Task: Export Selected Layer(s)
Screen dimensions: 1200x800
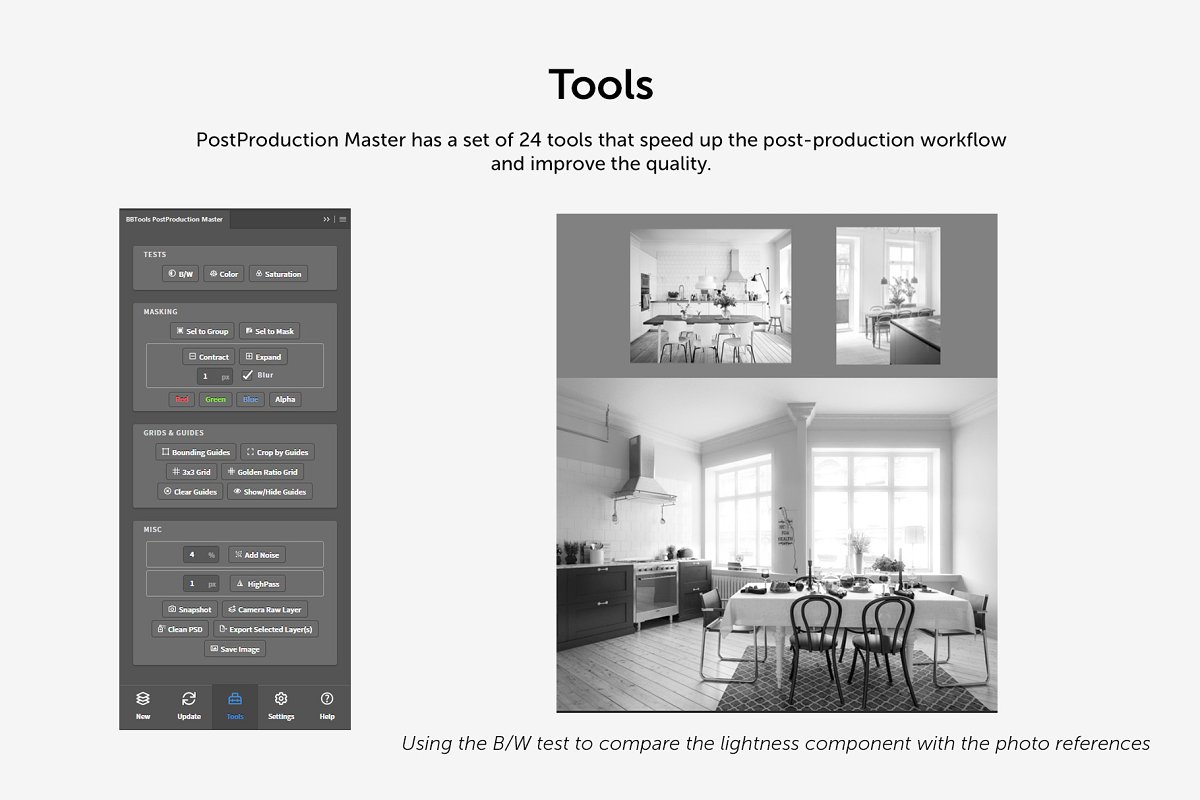Action: click(x=266, y=629)
